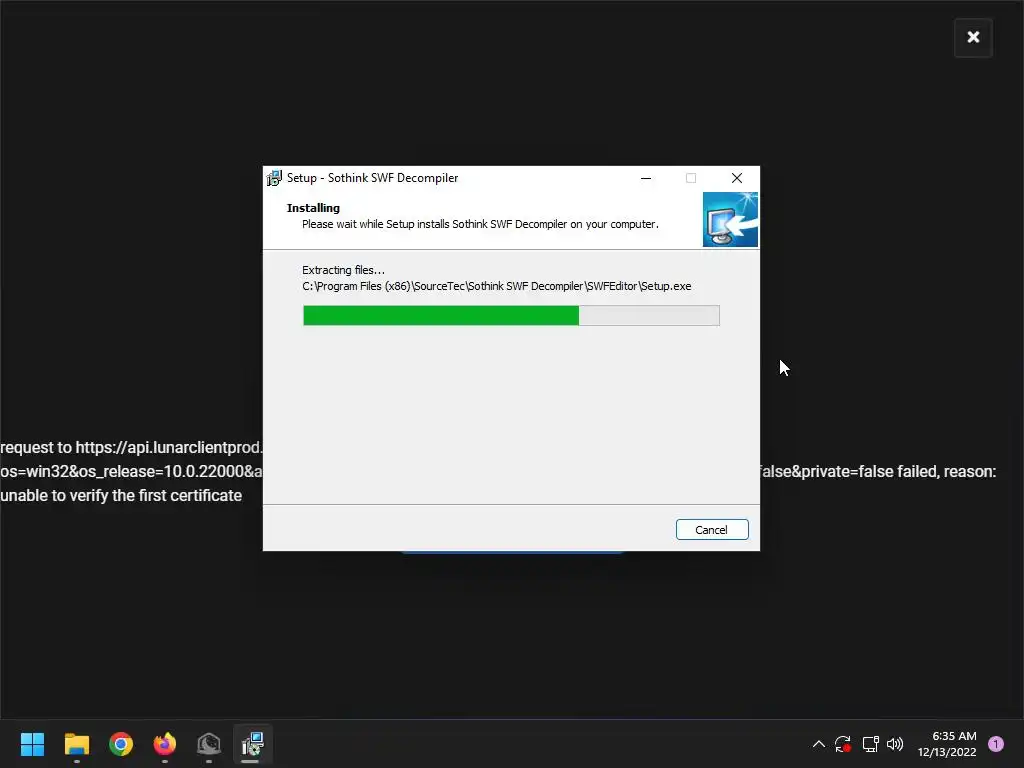
Task: Click the Setup.exe file path text
Action: [x=496, y=286]
